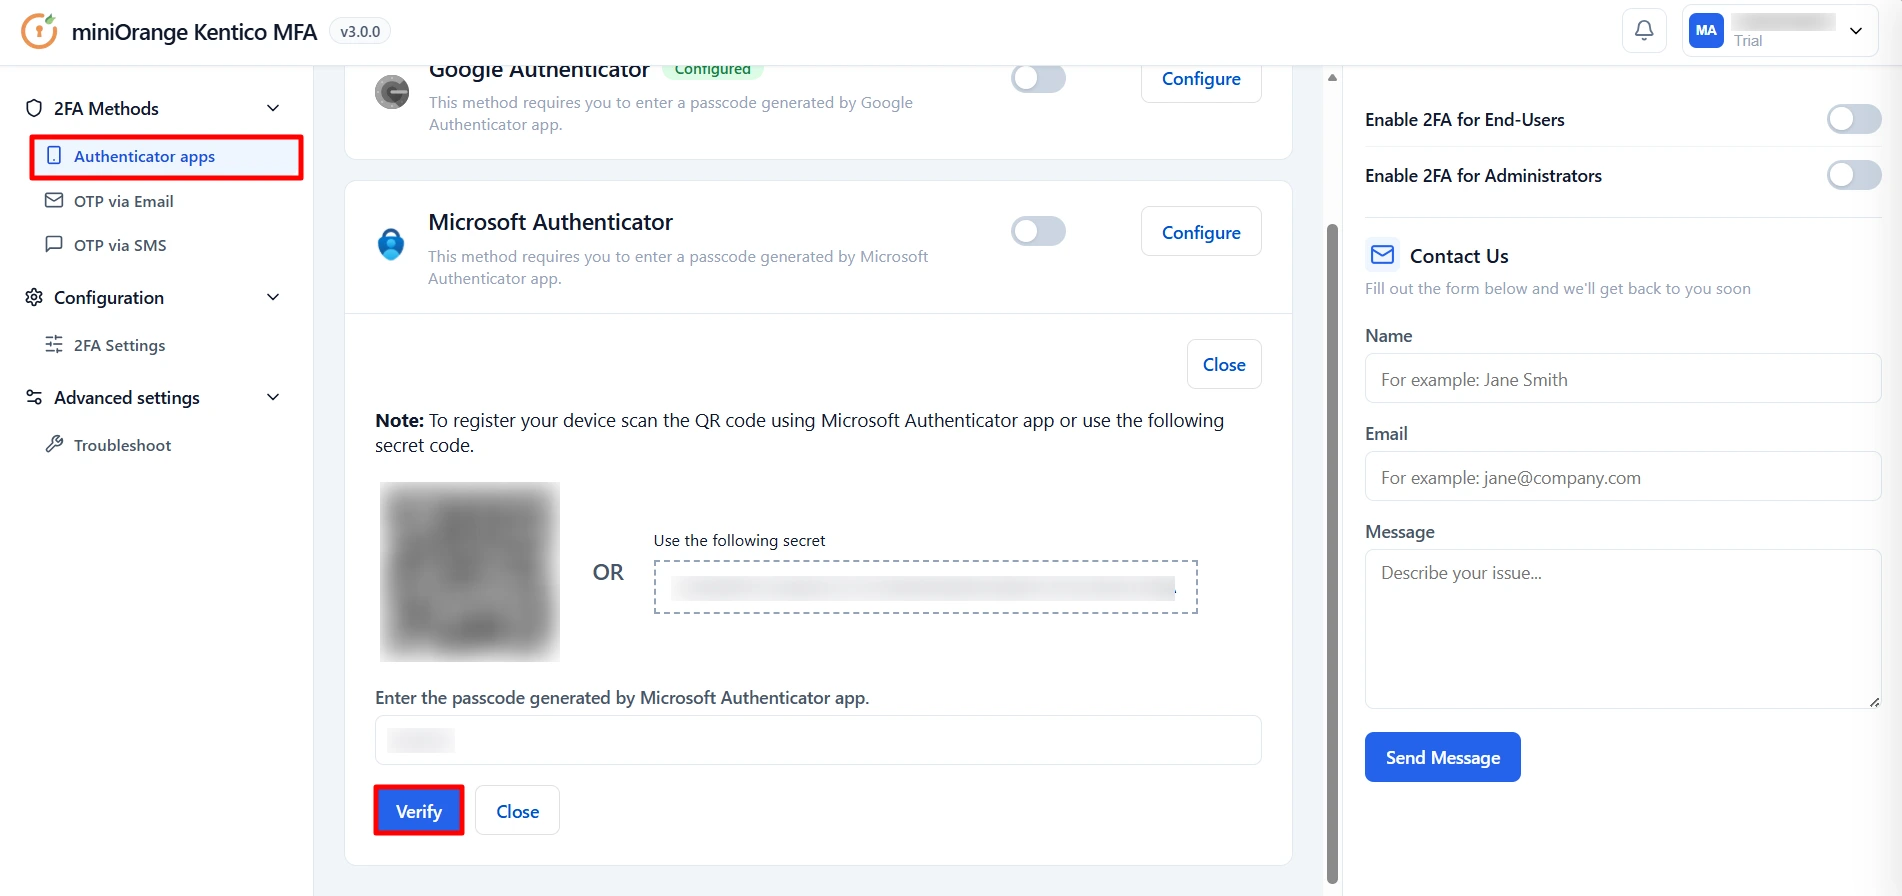Click the Troubleshoot wrench icon
The width and height of the screenshot is (1902, 896).
[x=54, y=444]
